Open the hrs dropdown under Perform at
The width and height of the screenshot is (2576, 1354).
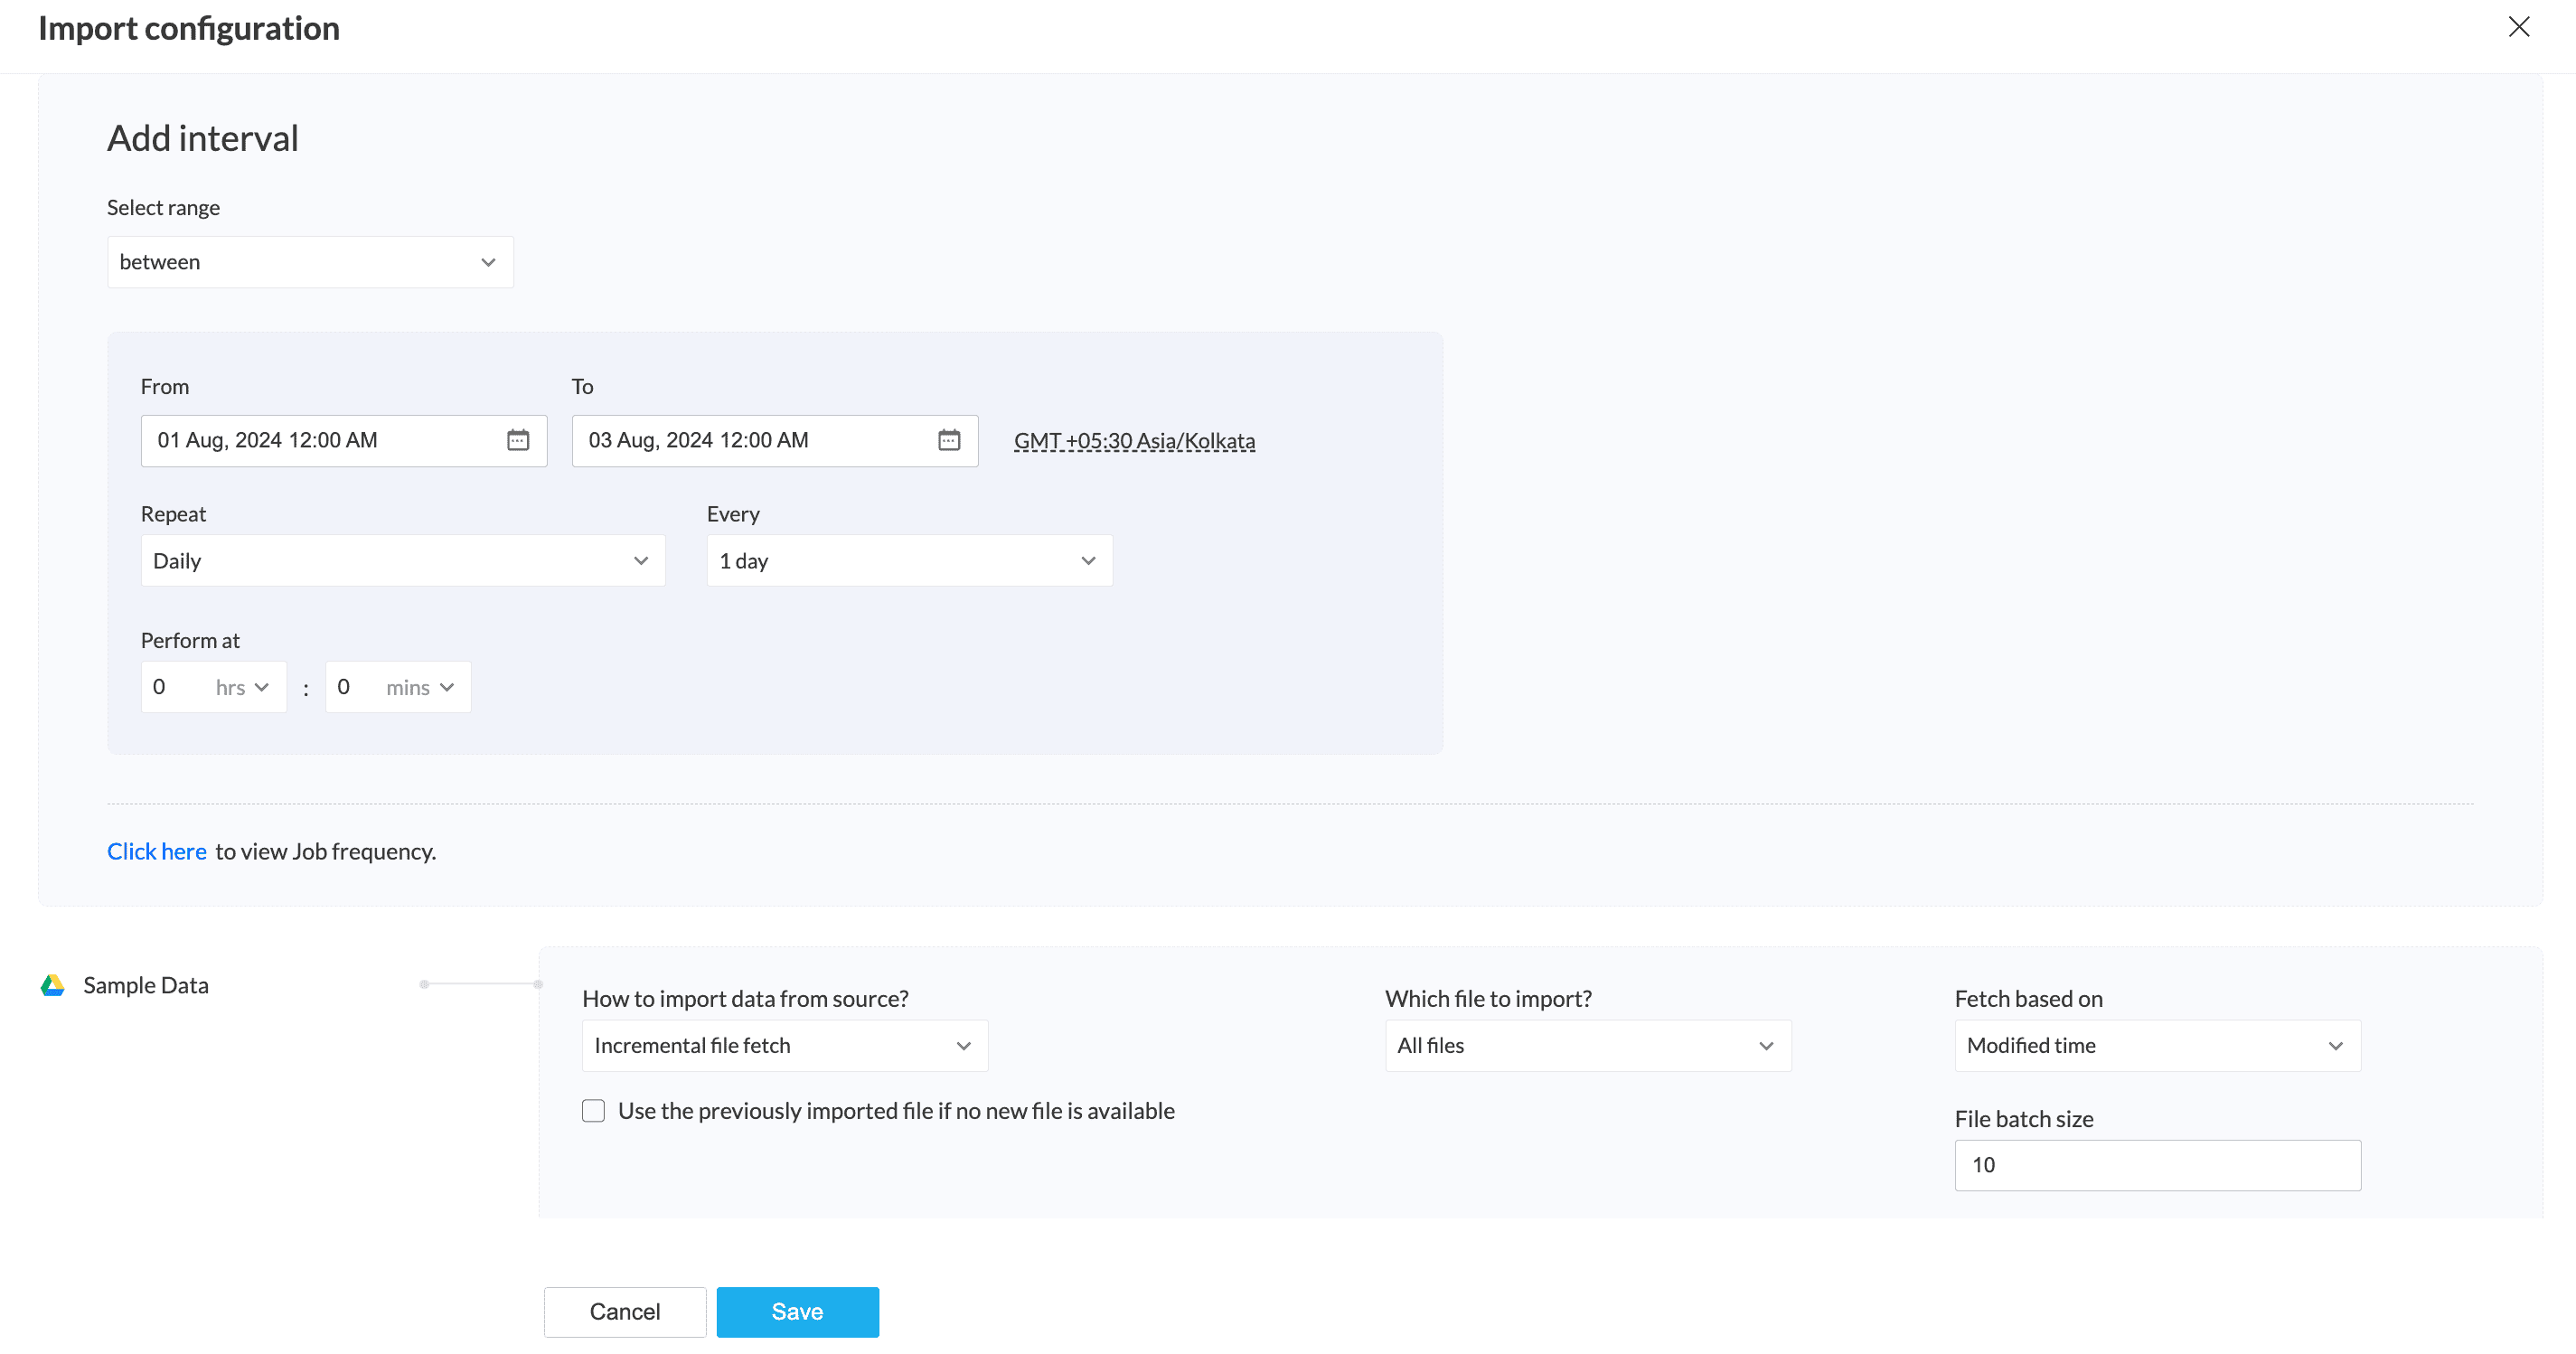(243, 687)
